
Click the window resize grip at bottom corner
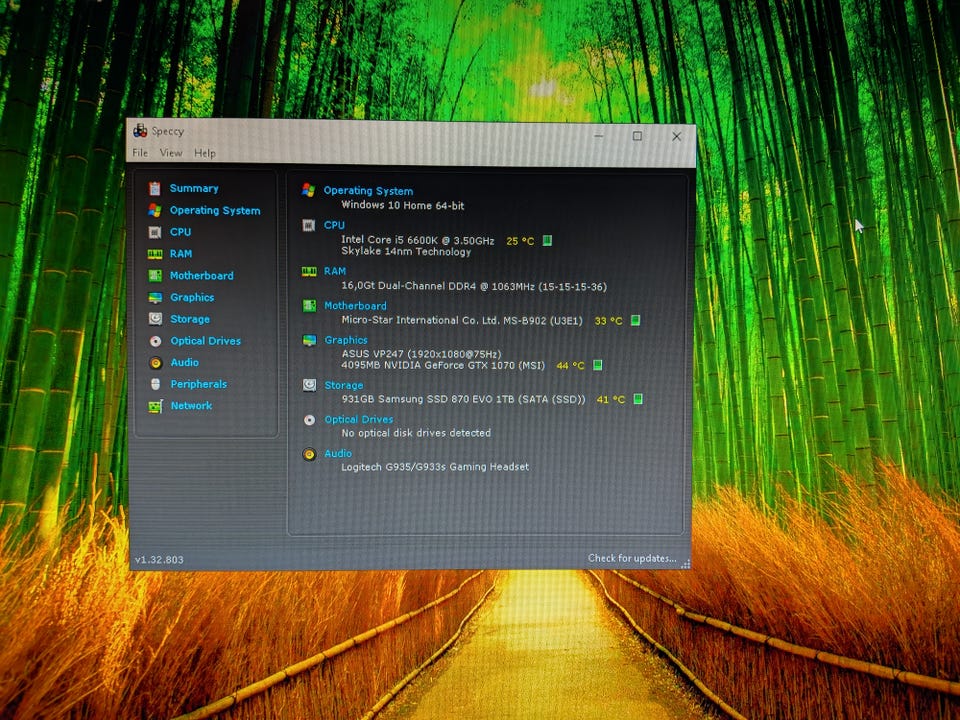(685, 564)
